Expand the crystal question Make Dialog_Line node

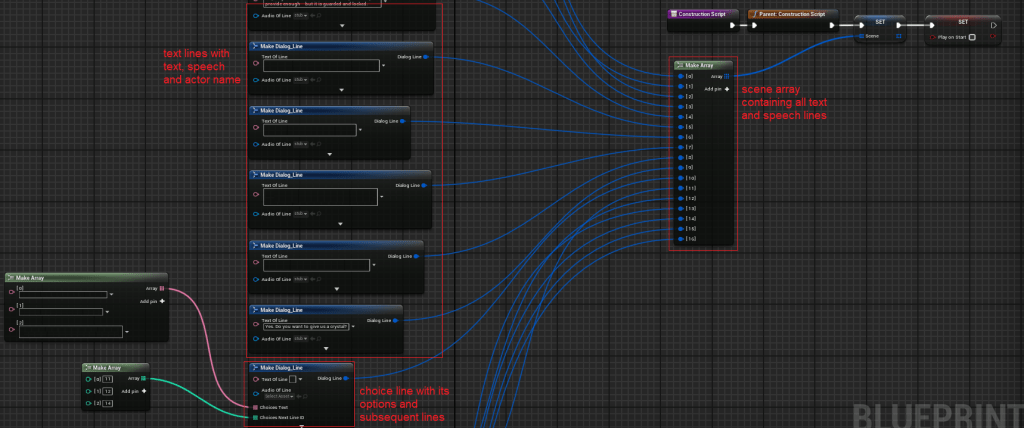324,350
